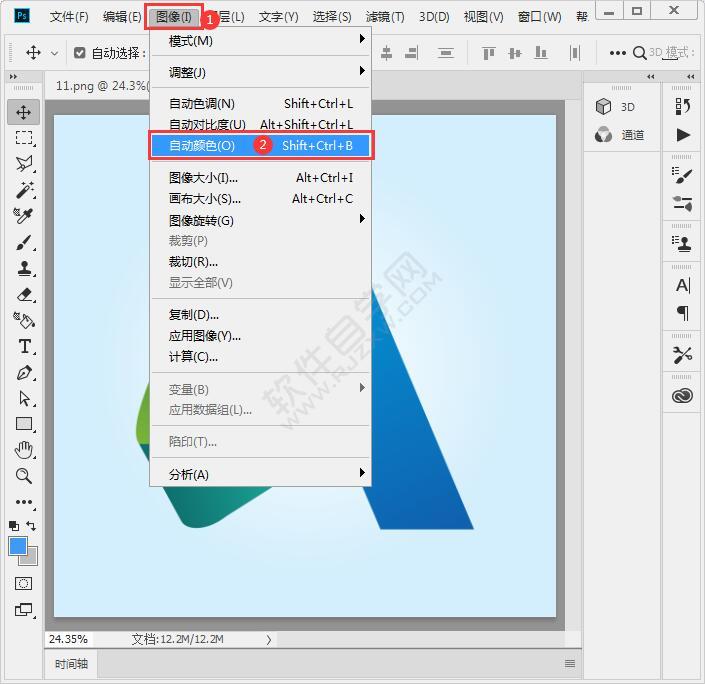Open the 通道 panel
Image resolution: width=705 pixels, height=684 pixels.
tap(621, 135)
